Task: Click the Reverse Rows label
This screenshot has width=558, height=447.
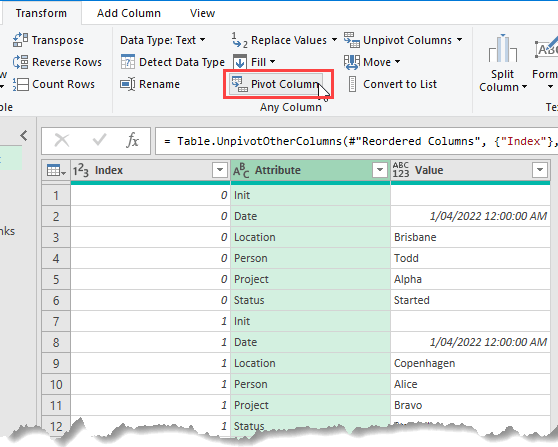Action: [x=67, y=62]
